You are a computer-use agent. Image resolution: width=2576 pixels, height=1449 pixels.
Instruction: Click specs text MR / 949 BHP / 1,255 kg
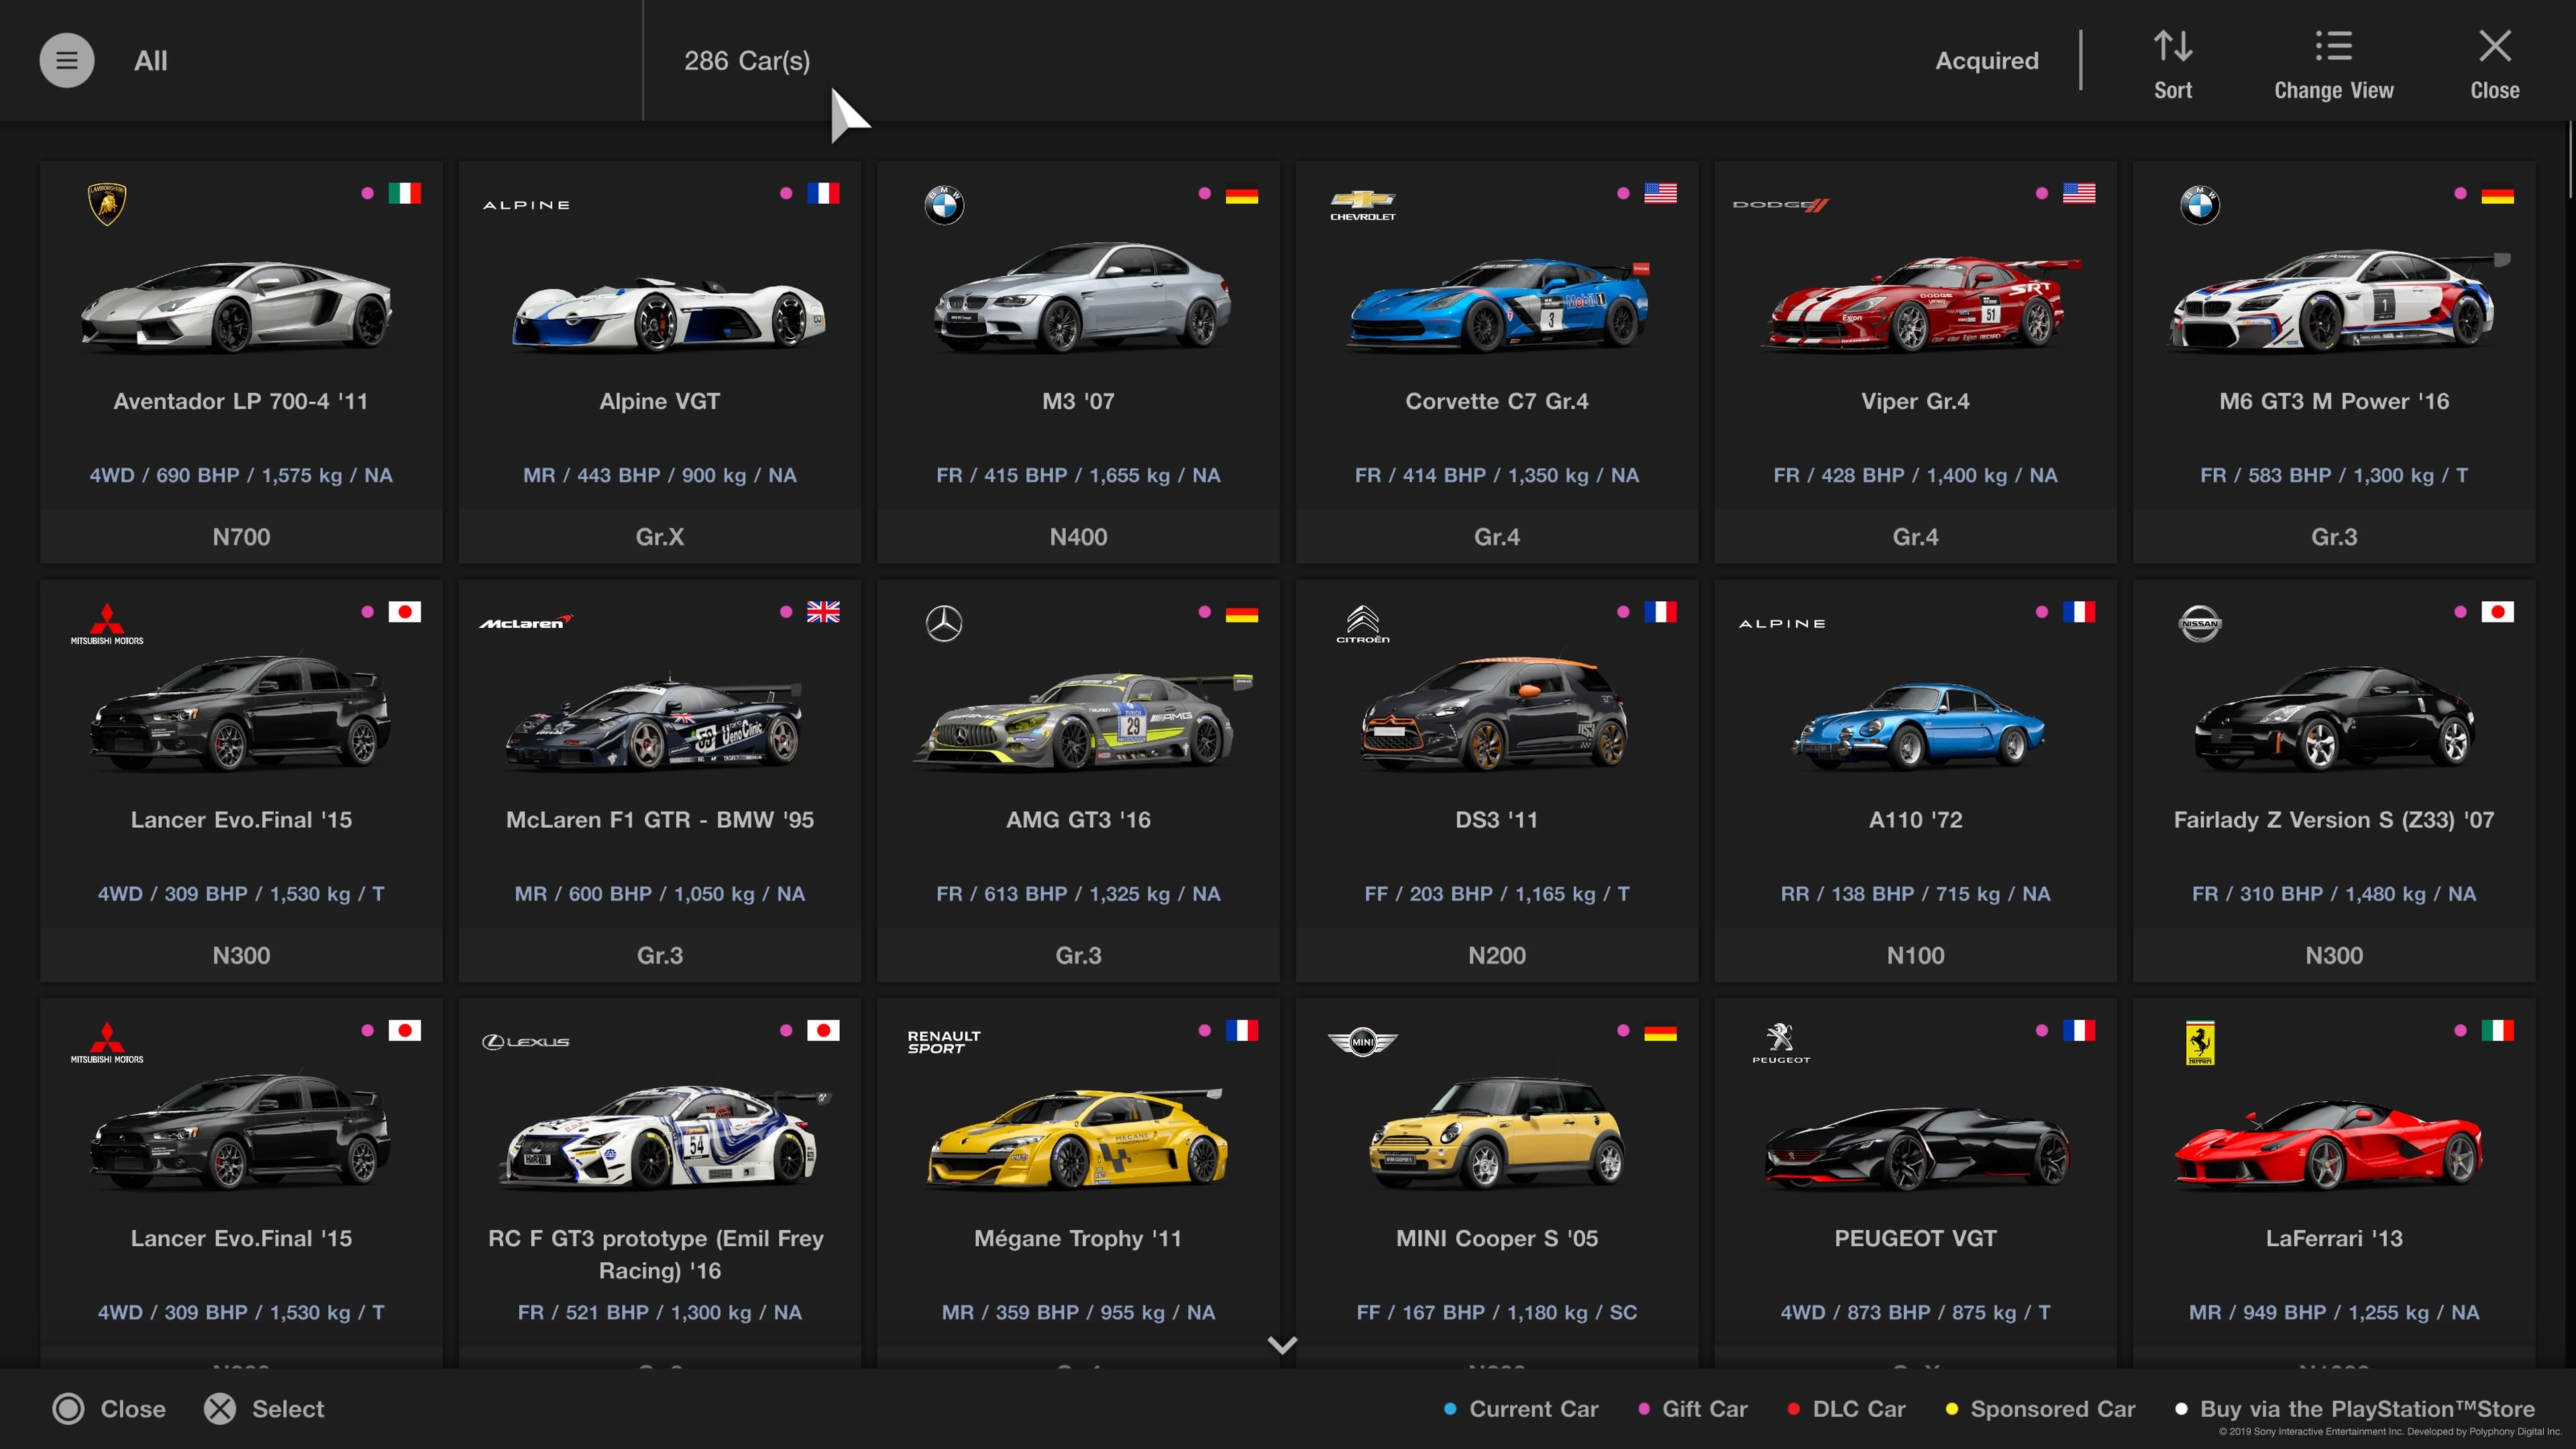[x=2334, y=1312]
